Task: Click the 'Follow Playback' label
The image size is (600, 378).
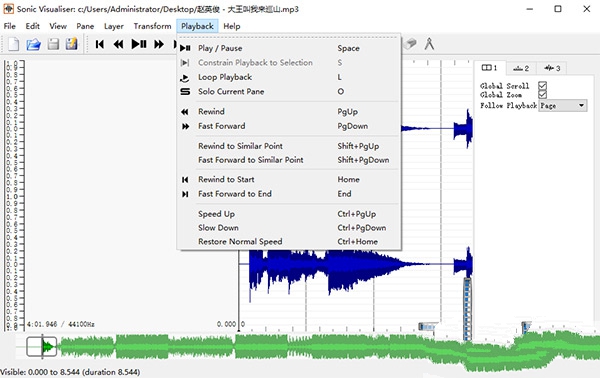Action: 509,106
